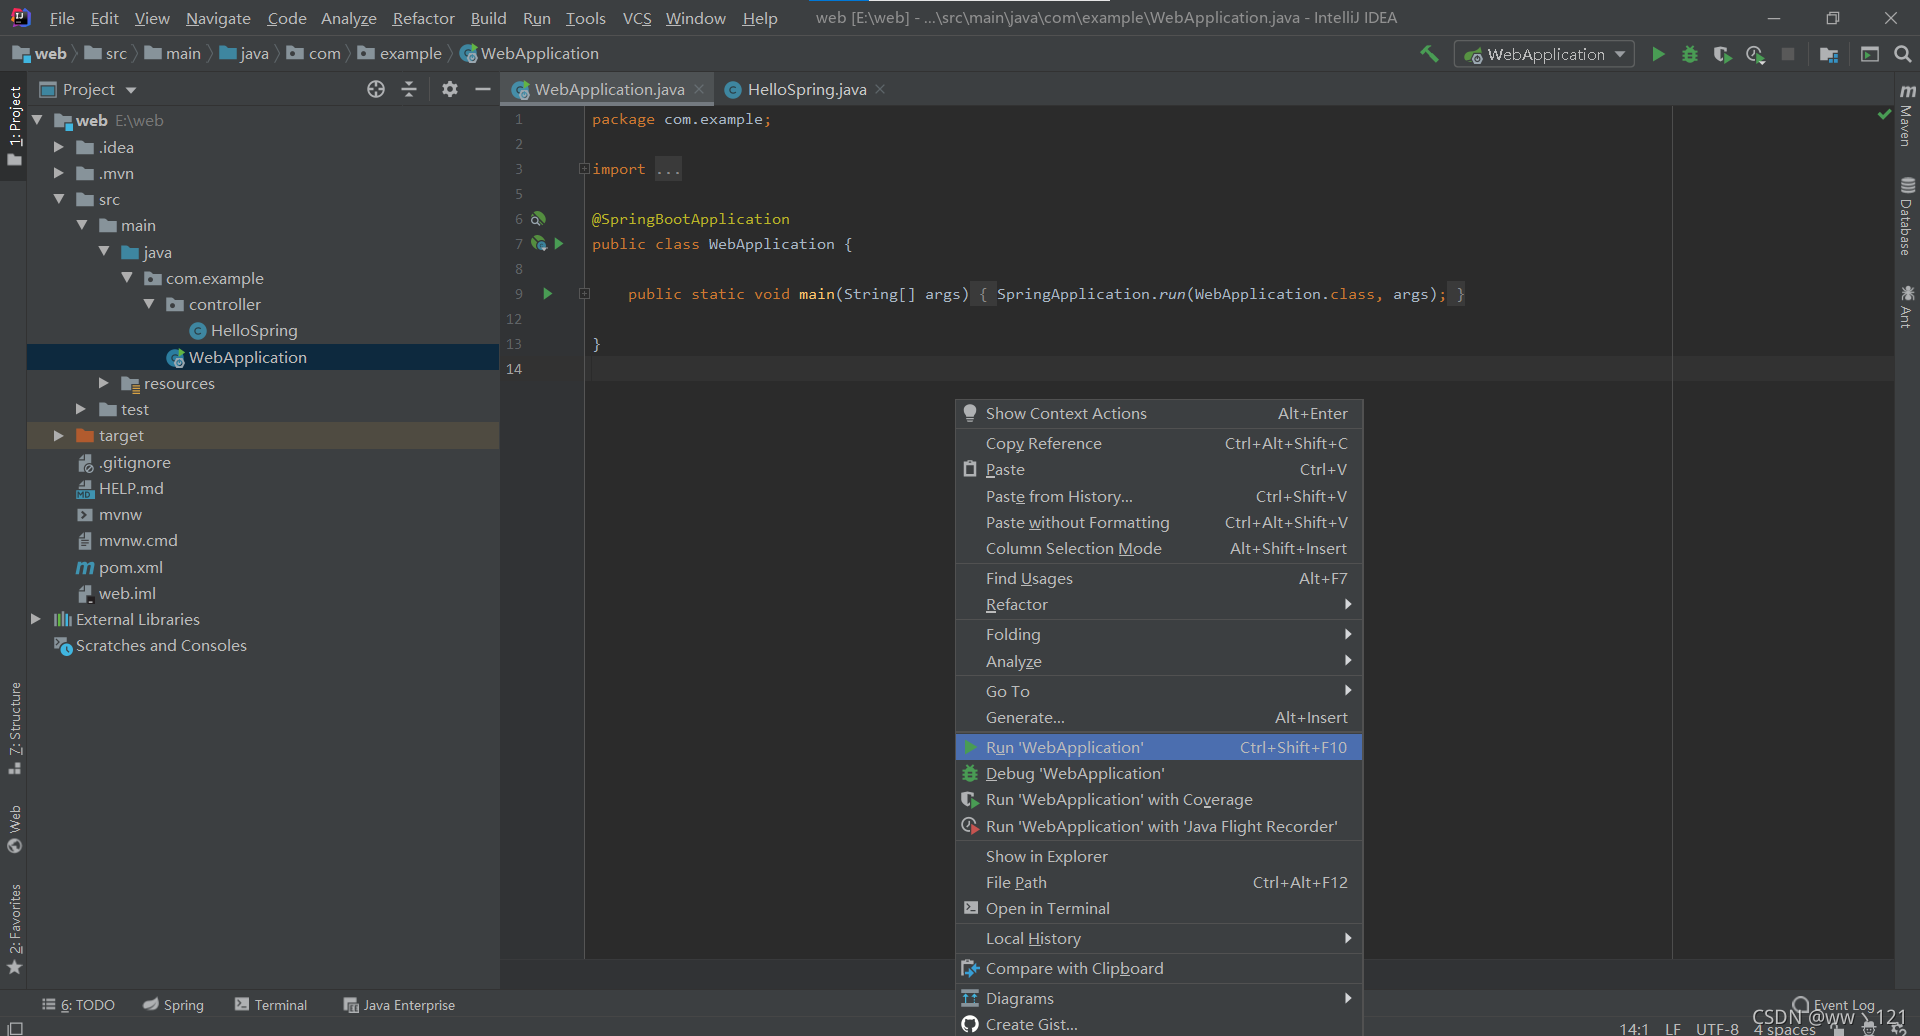Image resolution: width=1920 pixels, height=1036 pixels.
Task: Expand the folded import block
Action: pos(584,169)
